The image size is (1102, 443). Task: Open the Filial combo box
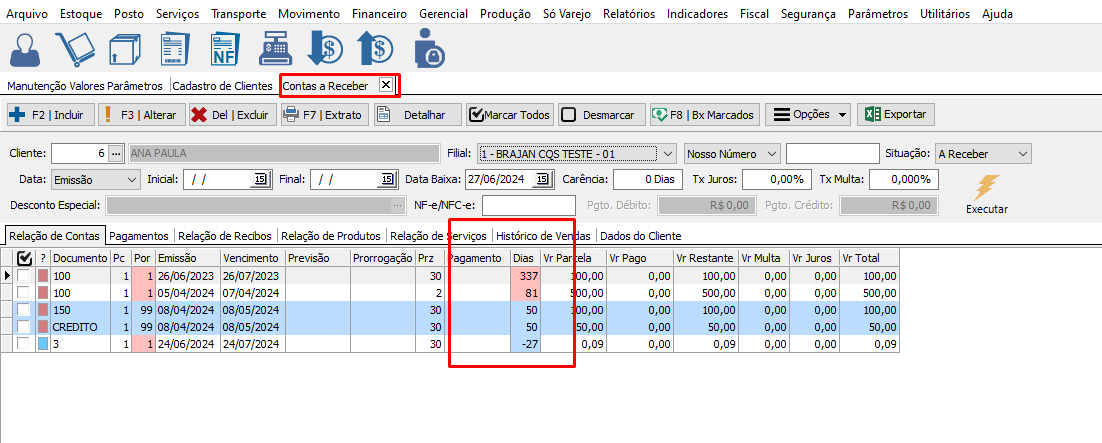[668, 154]
